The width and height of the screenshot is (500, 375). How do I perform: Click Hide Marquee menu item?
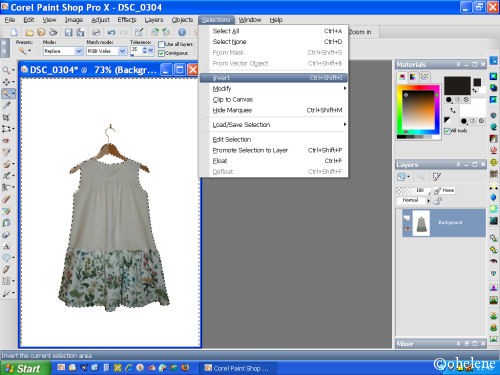(273, 110)
